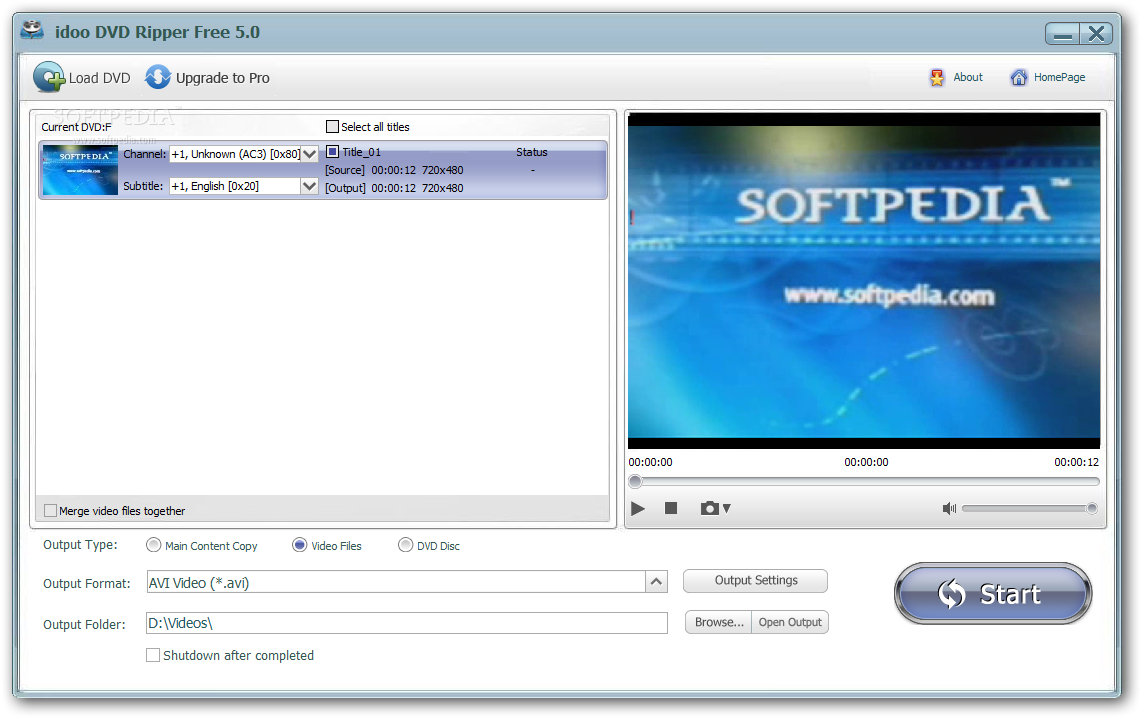Select Video Files output type
1142x718 pixels.
tap(299, 545)
